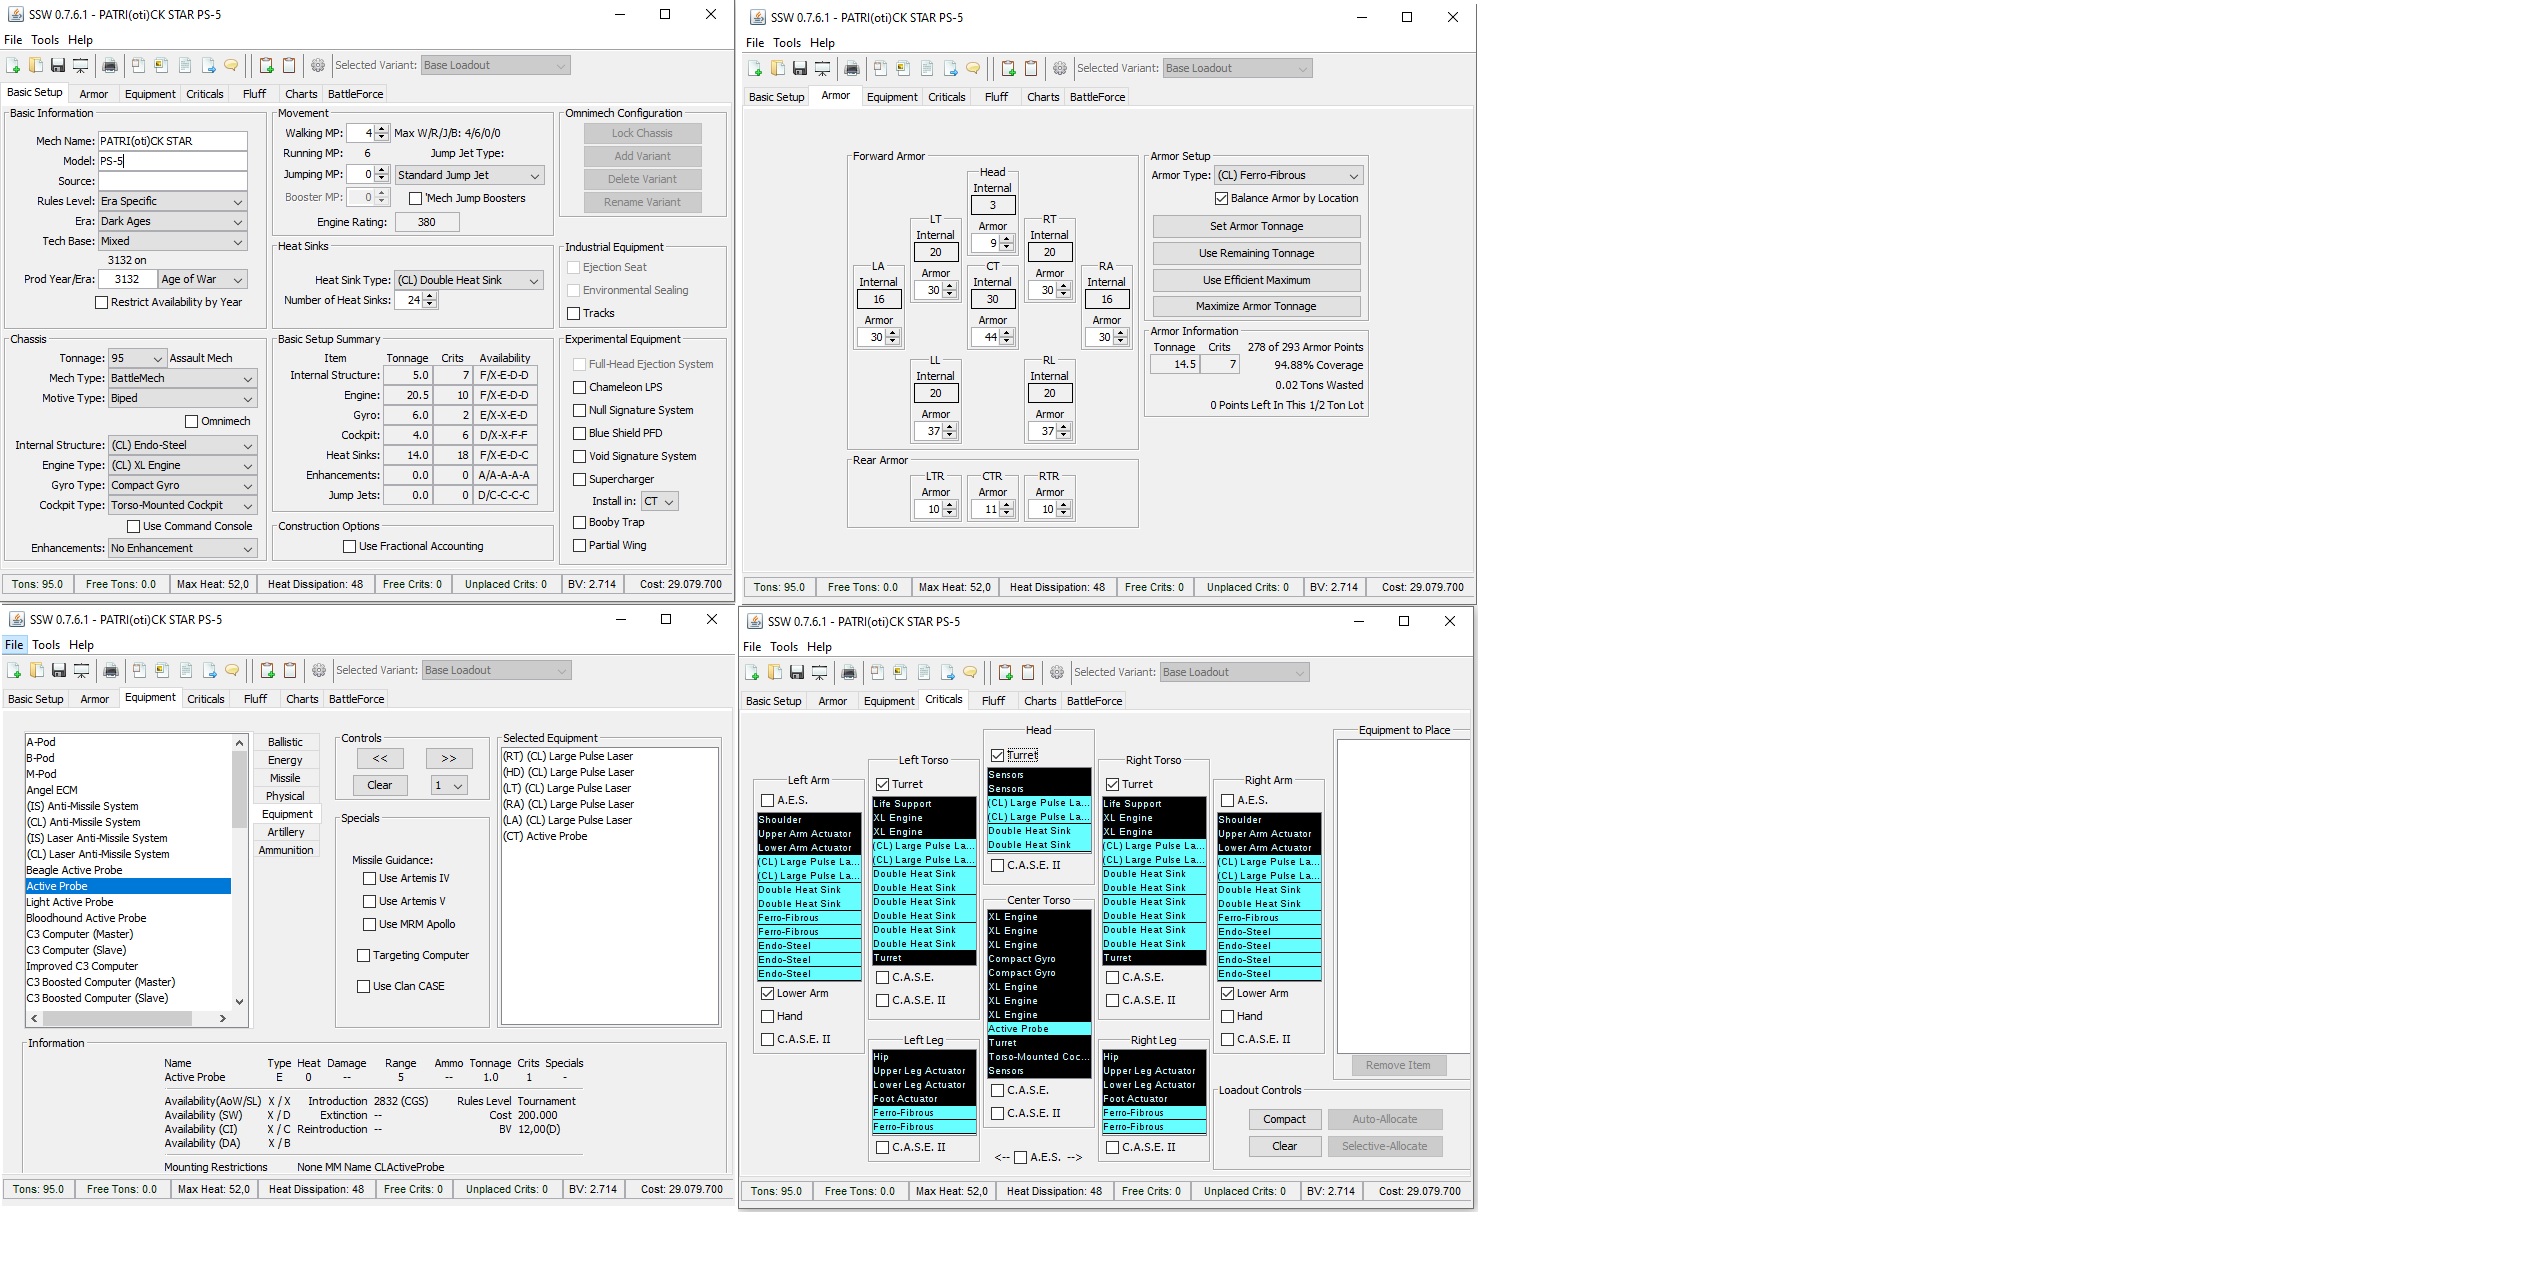Open Heat Sink Type dropdown
The image size is (2540, 1274).
tap(469, 280)
